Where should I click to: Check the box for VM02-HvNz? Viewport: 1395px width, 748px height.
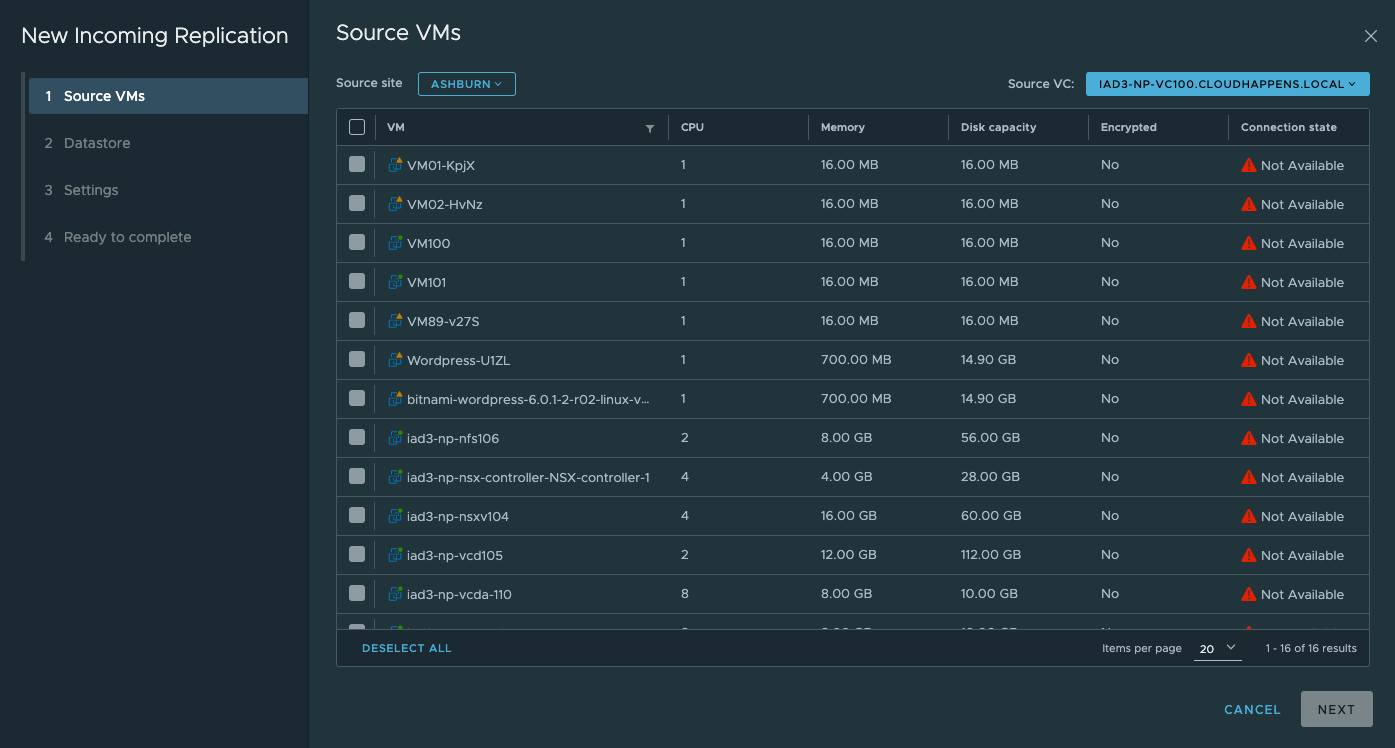tap(357, 203)
